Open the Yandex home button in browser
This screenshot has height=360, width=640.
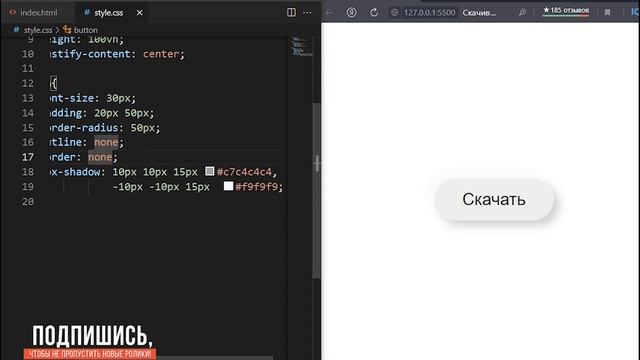point(351,13)
